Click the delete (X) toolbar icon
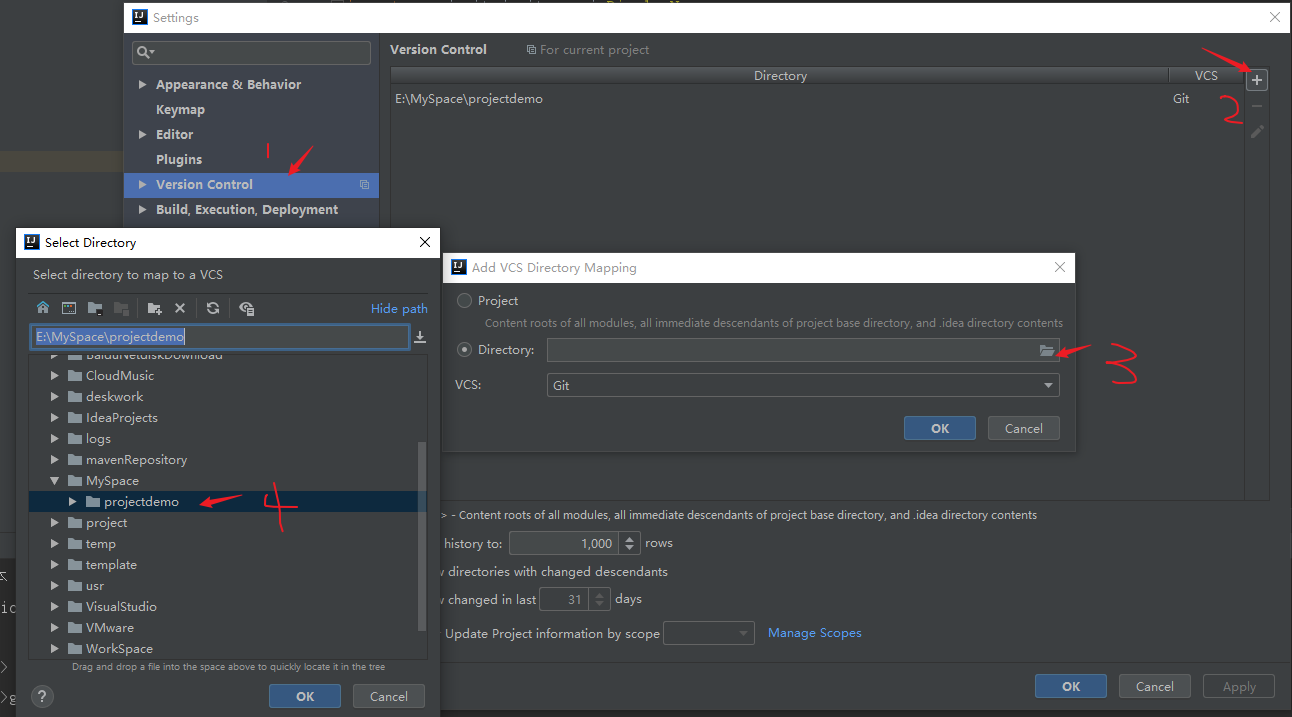Screen dimensions: 1292x717 pos(180,308)
